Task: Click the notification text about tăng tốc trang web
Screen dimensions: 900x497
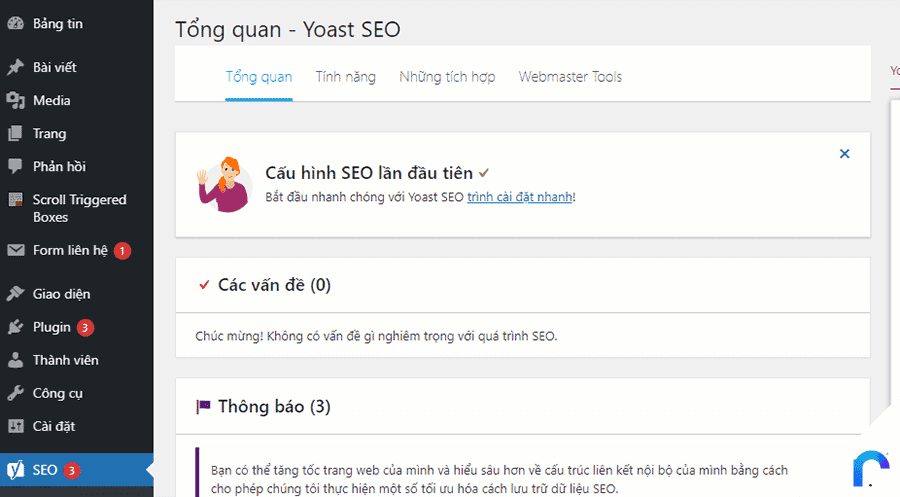Action: tap(499, 480)
